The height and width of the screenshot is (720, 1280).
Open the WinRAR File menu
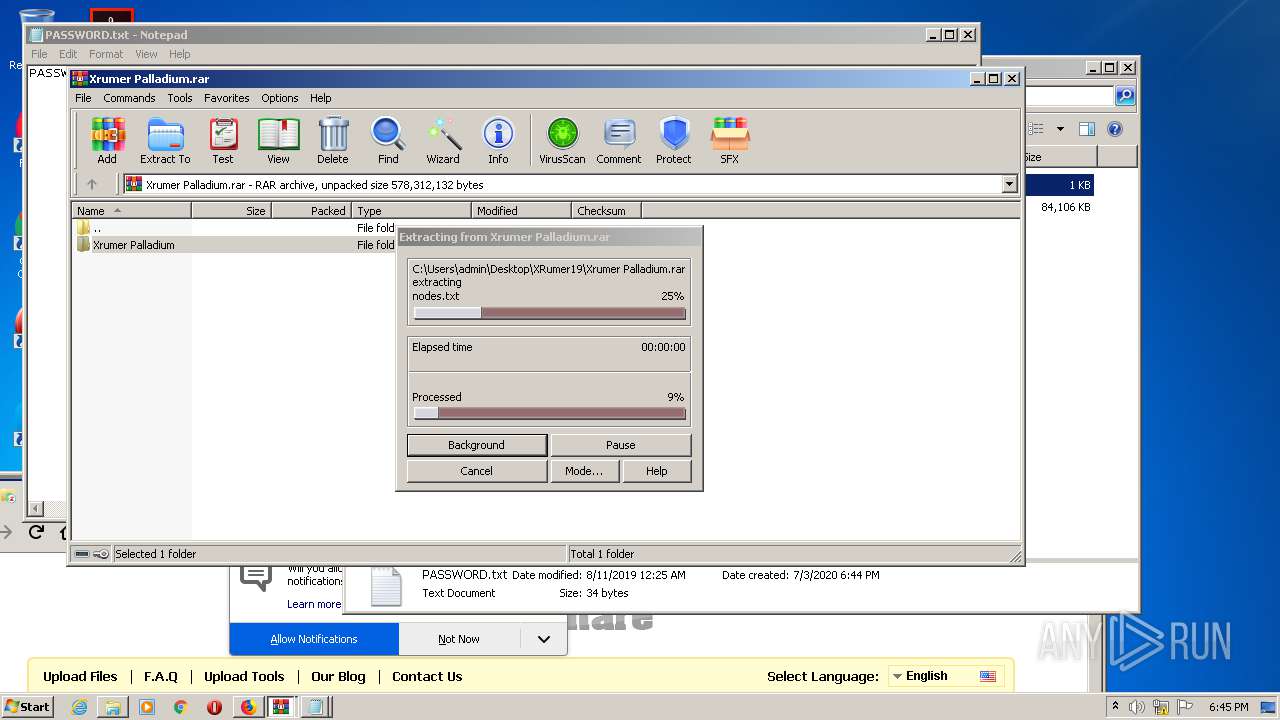click(83, 98)
